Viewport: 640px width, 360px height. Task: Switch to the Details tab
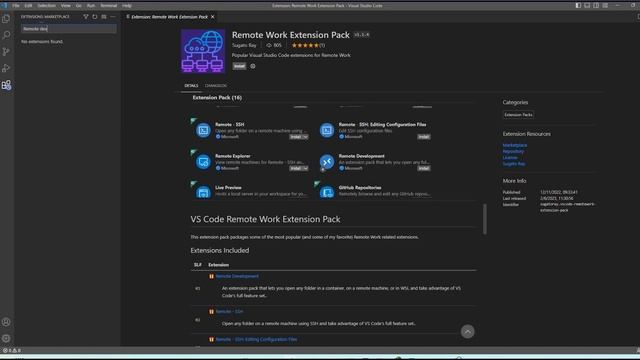pyautogui.click(x=191, y=86)
